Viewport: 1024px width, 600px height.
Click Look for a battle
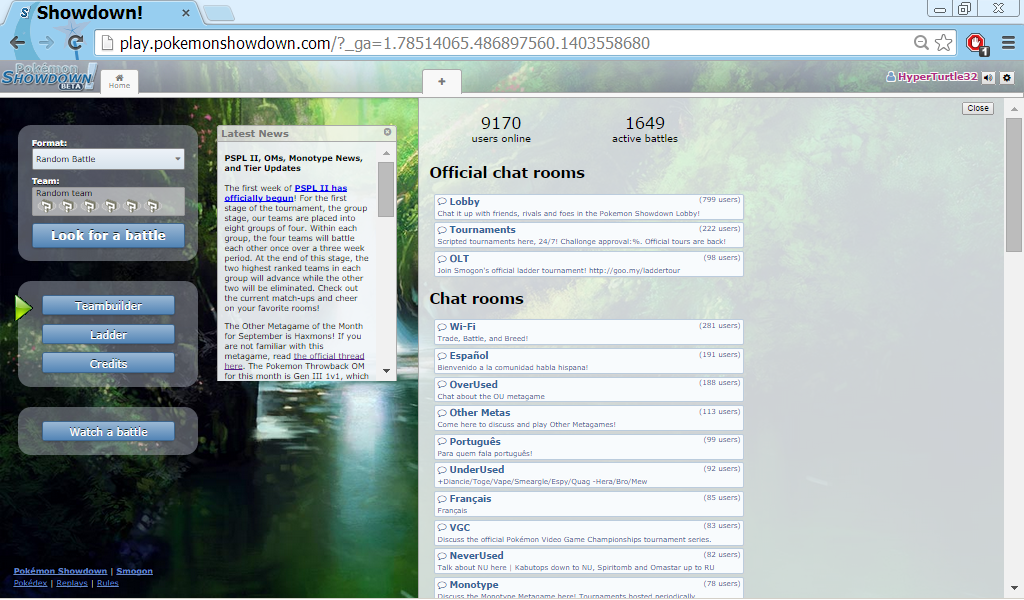point(108,236)
